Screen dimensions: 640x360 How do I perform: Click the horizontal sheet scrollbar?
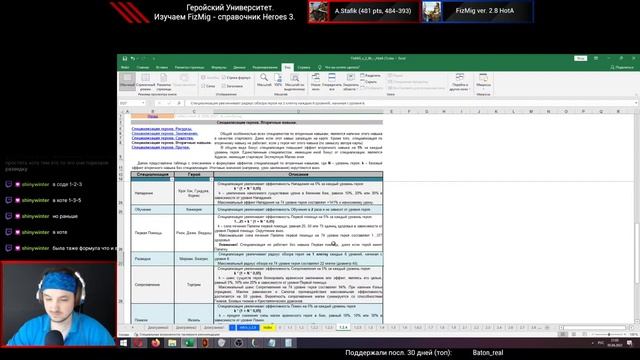[x=594, y=327]
